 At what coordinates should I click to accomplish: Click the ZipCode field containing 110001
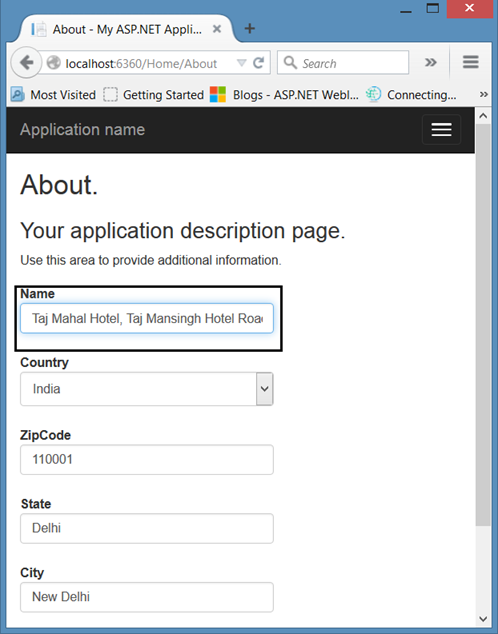click(147, 460)
